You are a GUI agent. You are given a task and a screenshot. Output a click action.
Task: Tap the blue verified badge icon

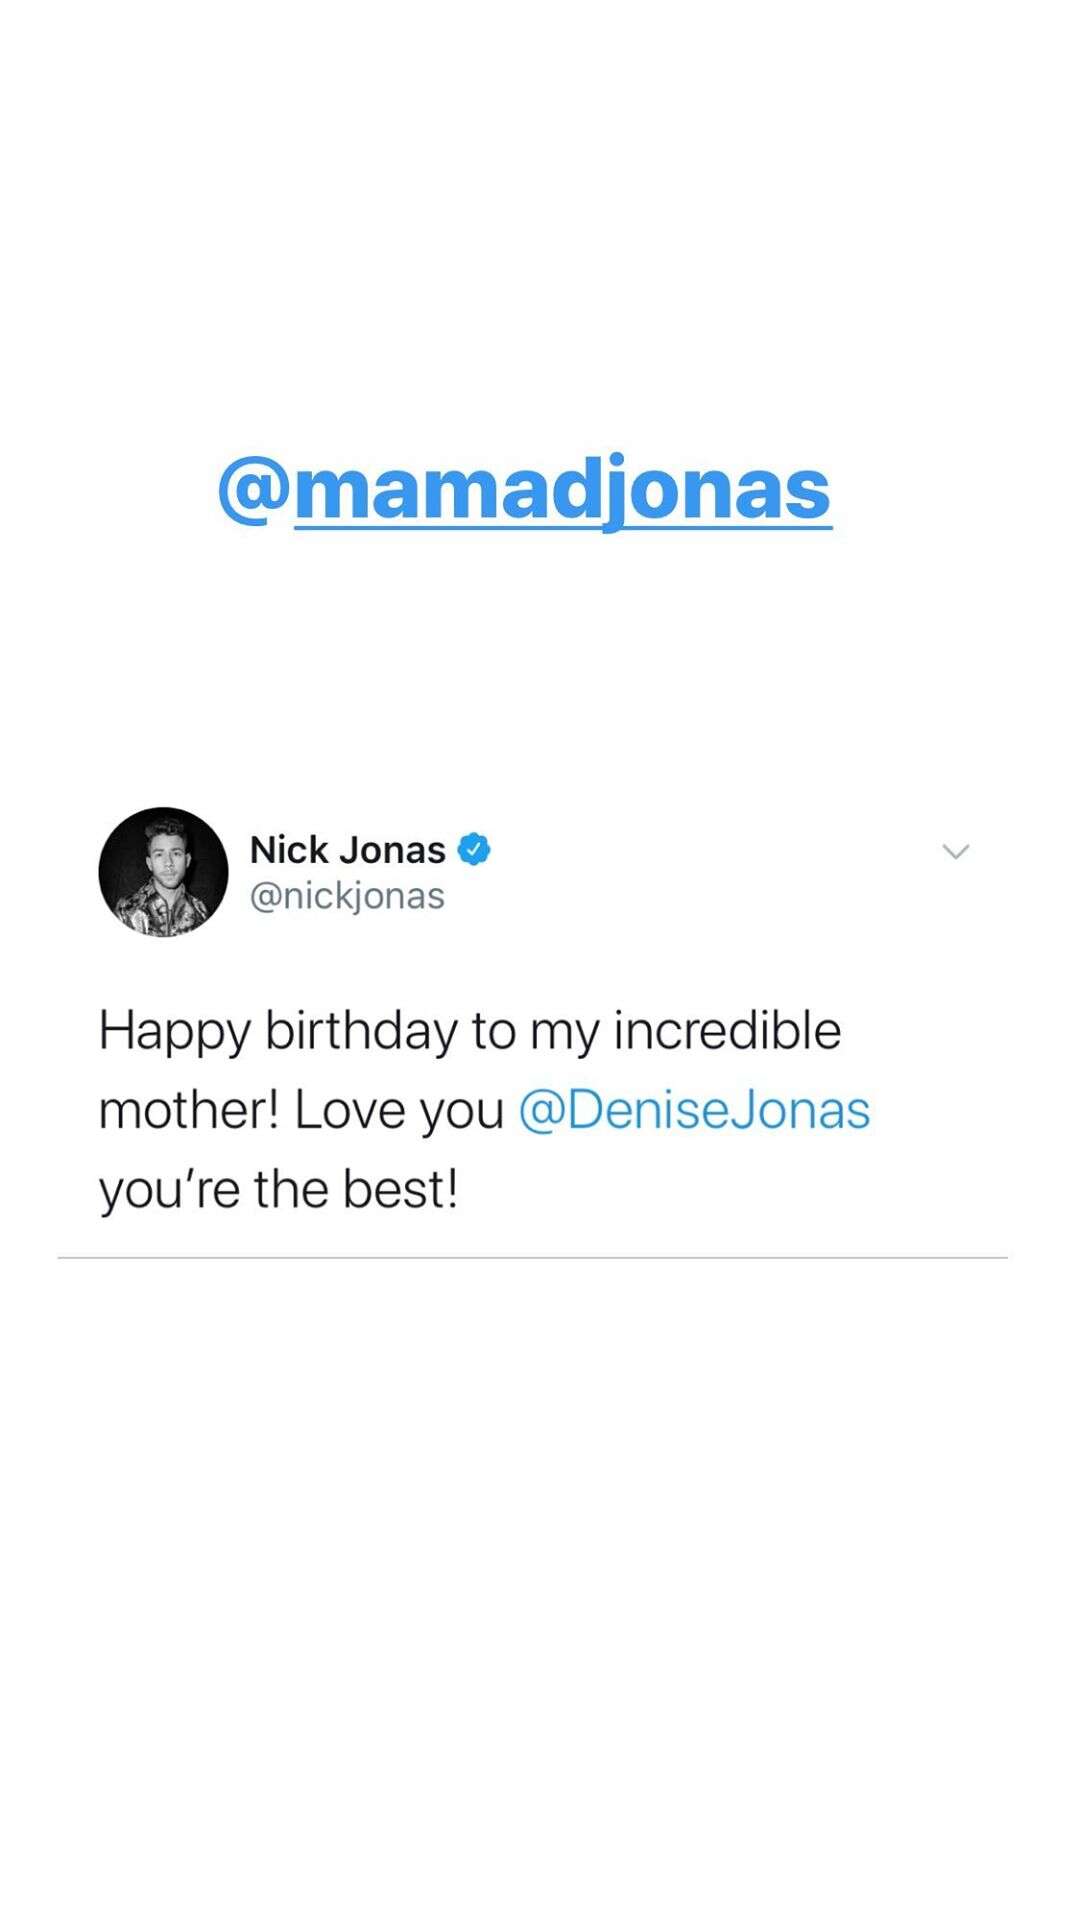[x=474, y=849]
